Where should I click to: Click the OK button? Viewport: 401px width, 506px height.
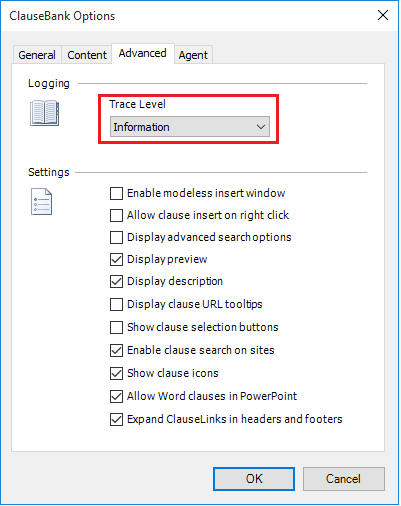click(254, 479)
